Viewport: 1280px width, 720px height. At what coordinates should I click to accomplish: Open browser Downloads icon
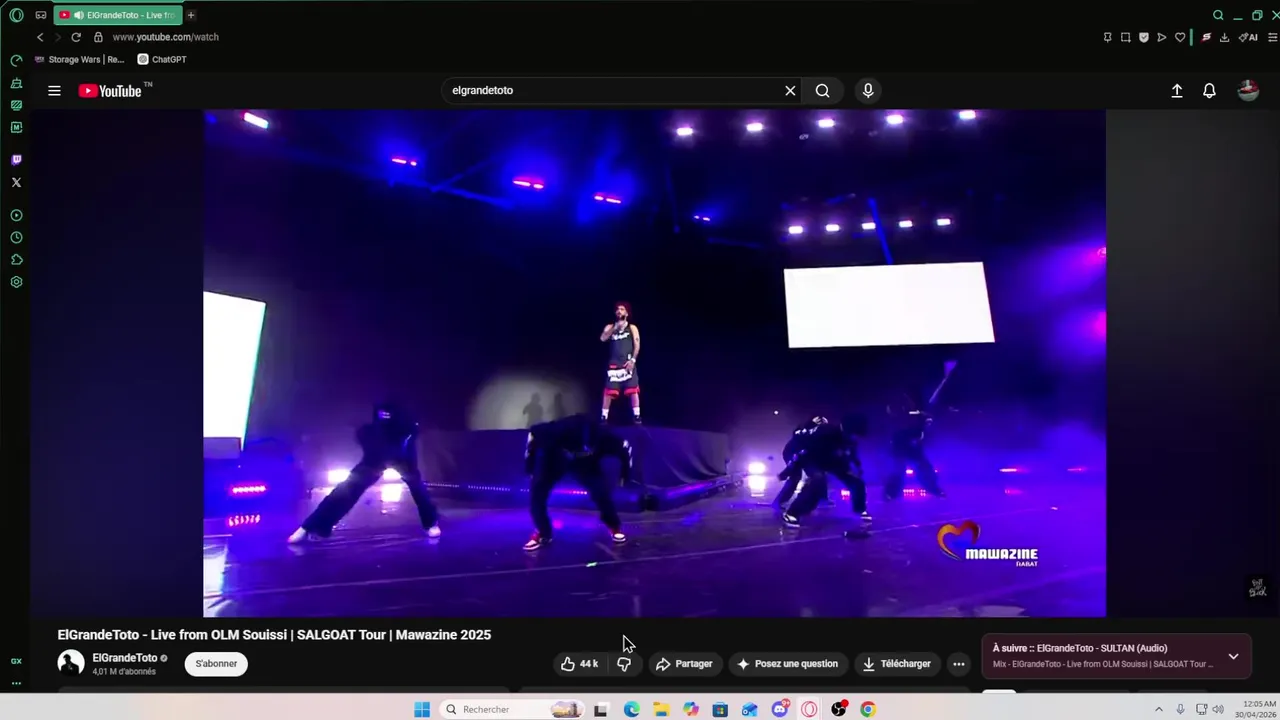click(x=1224, y=37)
